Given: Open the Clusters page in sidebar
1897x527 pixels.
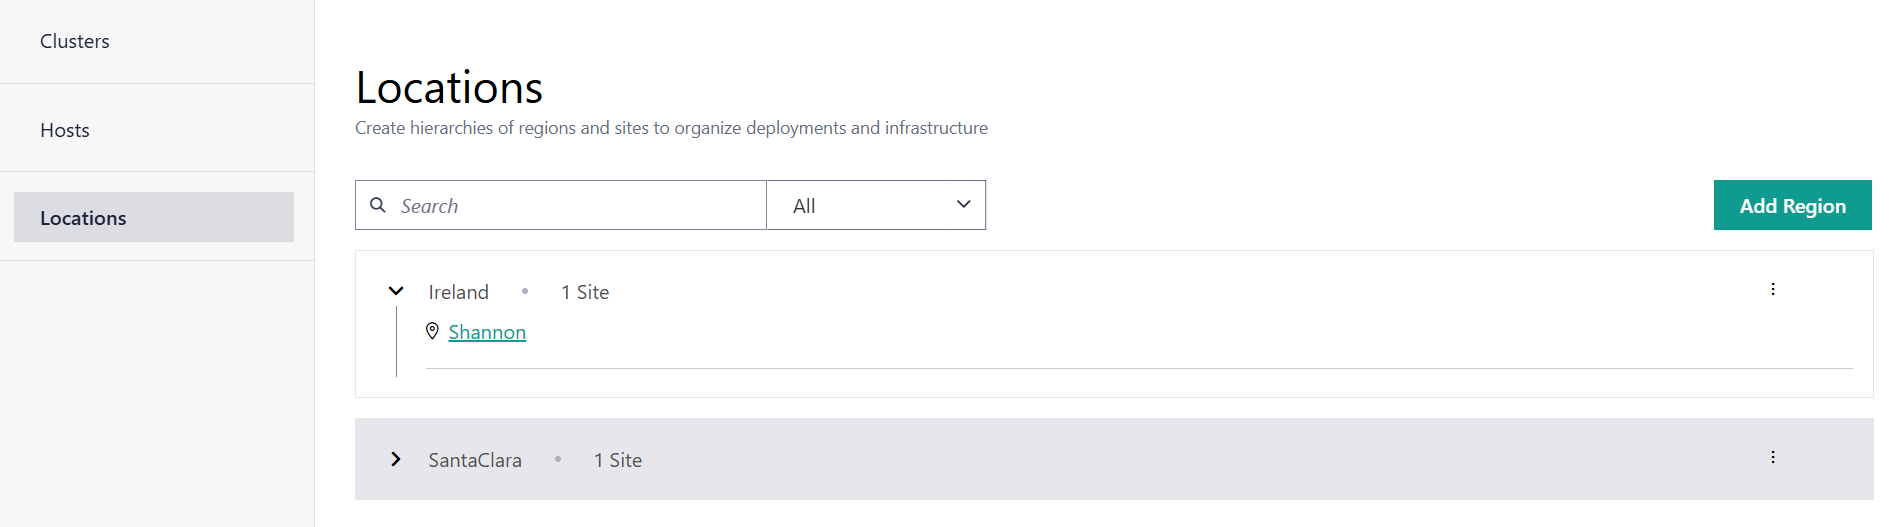Looking at the screenshot, I should (75, 42).
